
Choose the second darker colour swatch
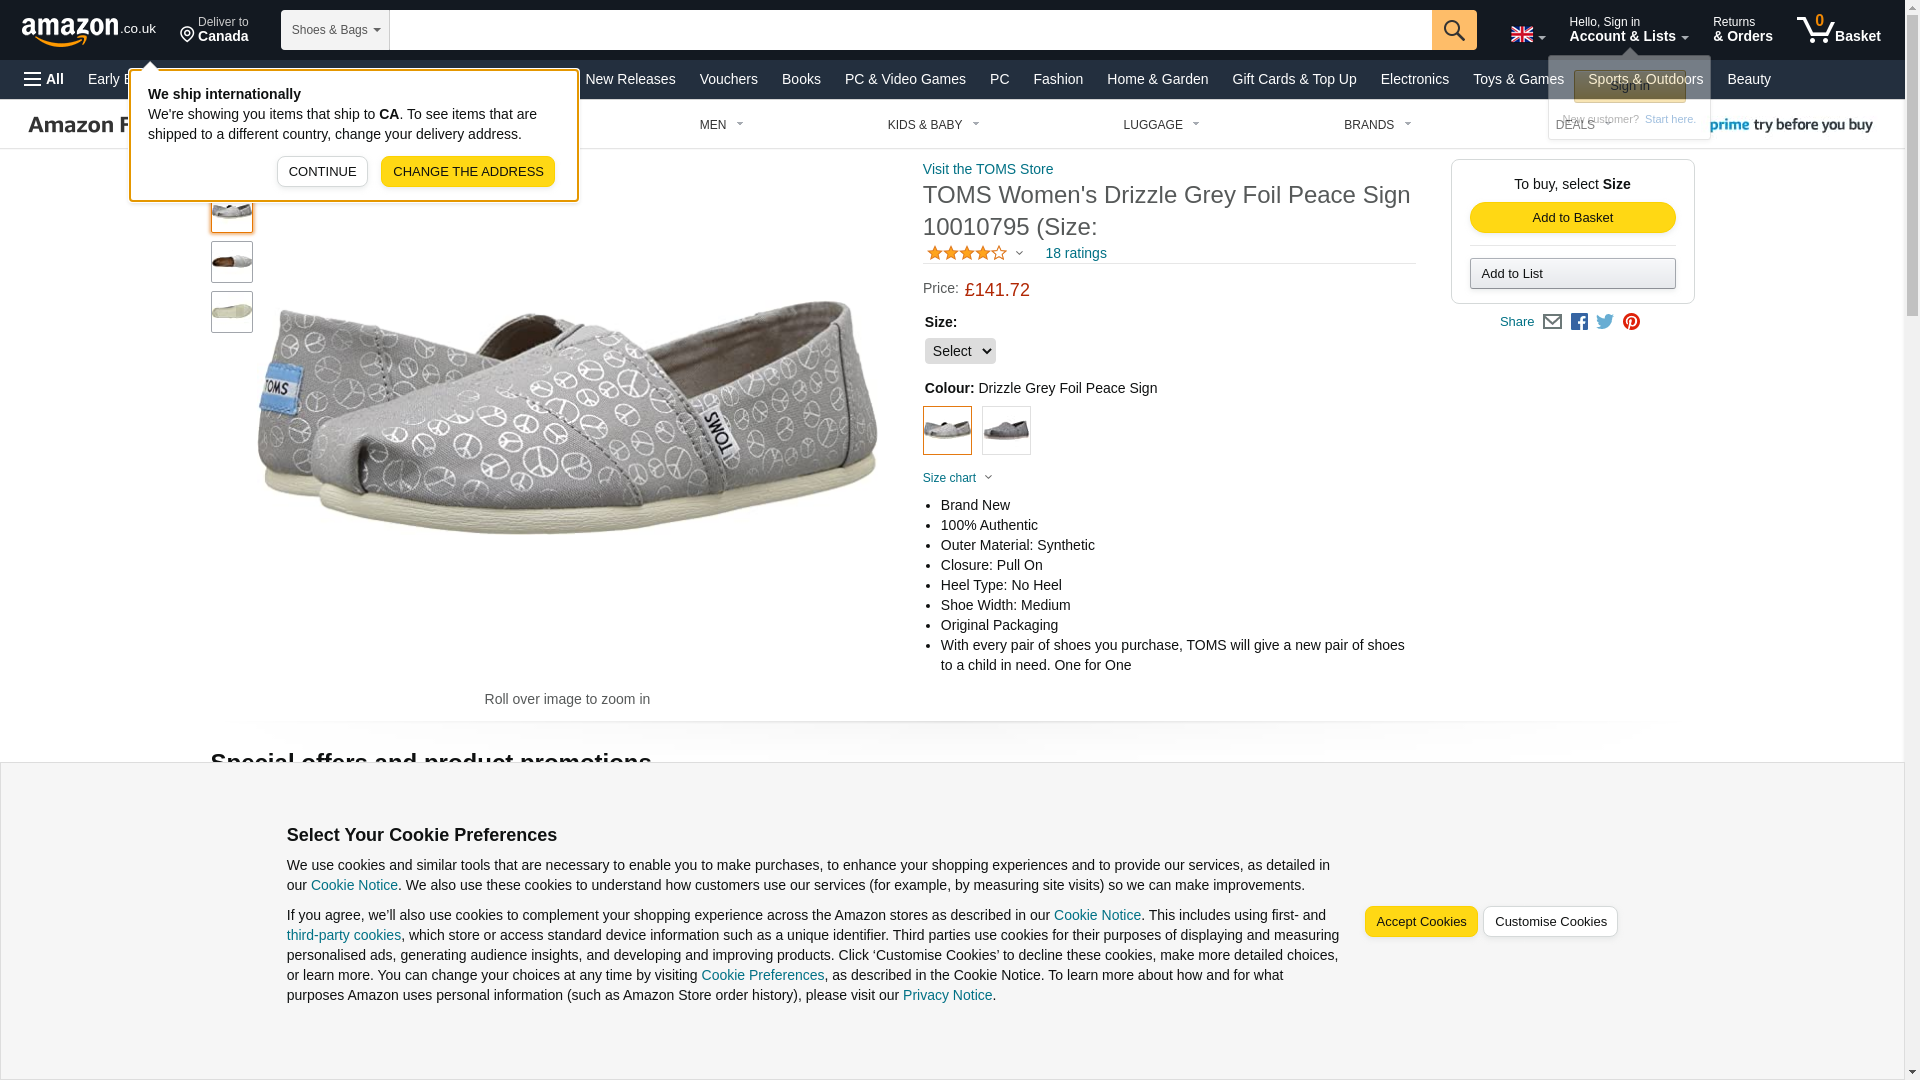(x=1006, y=430)
